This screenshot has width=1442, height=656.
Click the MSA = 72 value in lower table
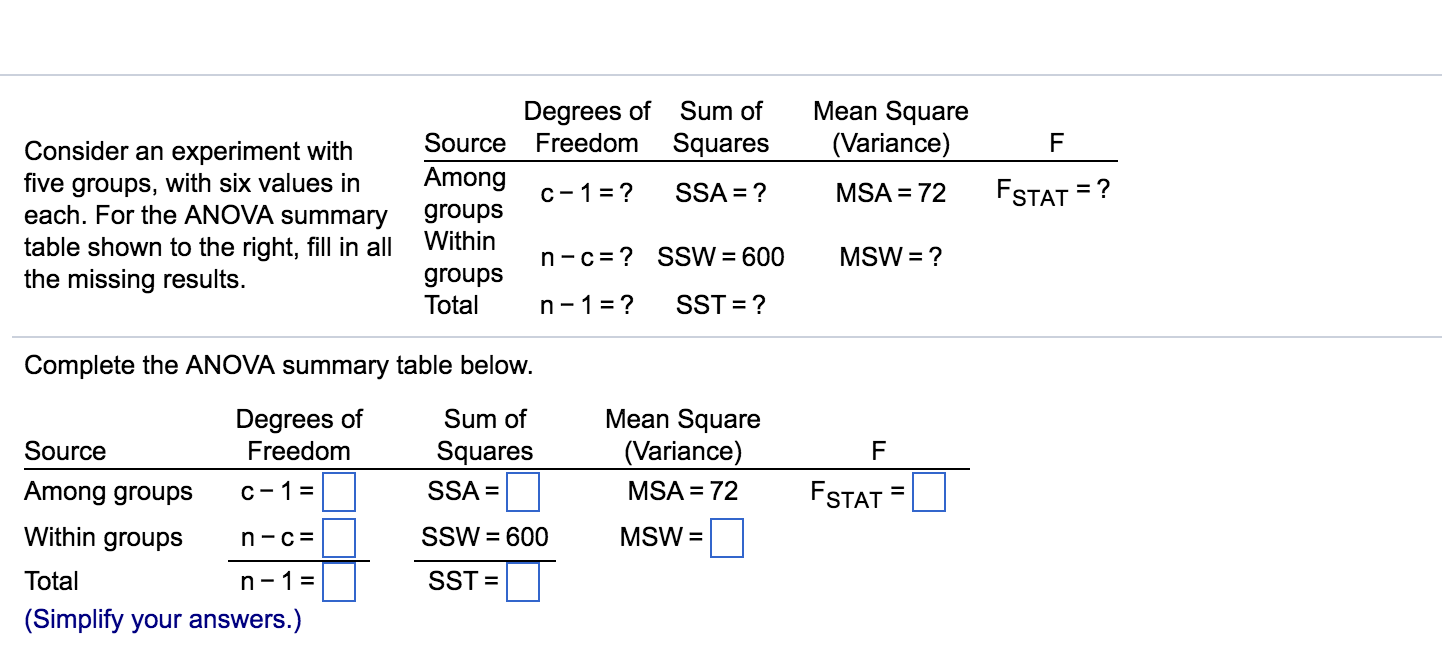pos(681,490)
